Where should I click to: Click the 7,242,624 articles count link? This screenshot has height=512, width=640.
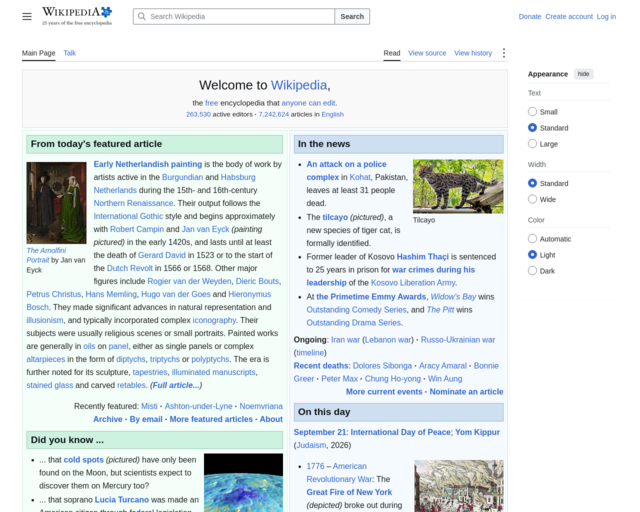pos(273,114)
